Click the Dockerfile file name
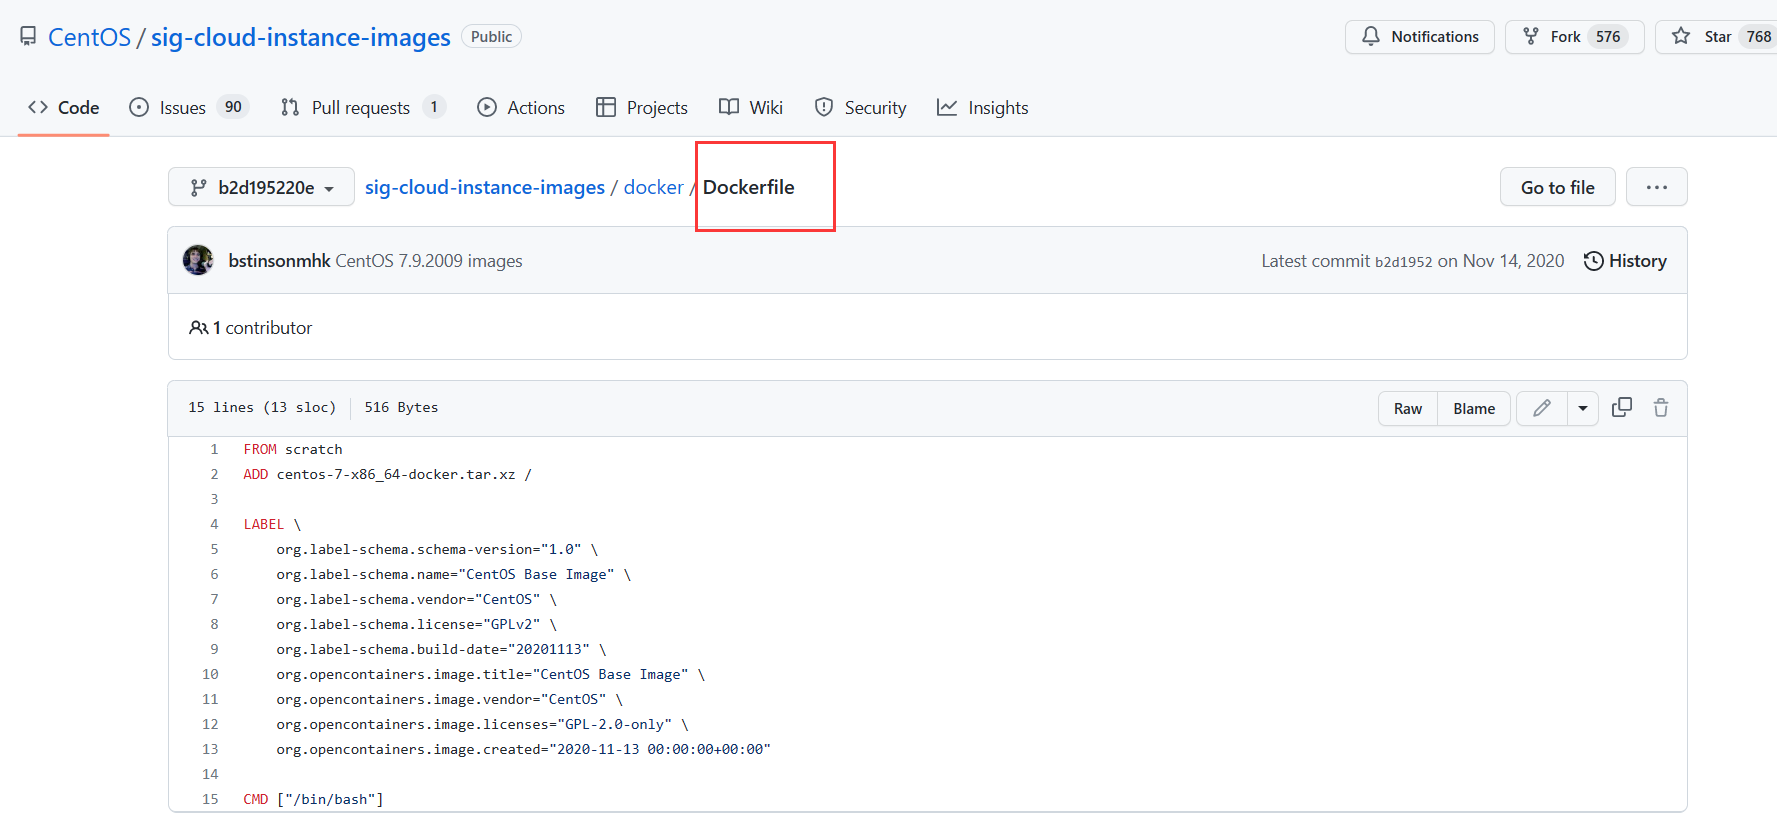 click(749, 187)
